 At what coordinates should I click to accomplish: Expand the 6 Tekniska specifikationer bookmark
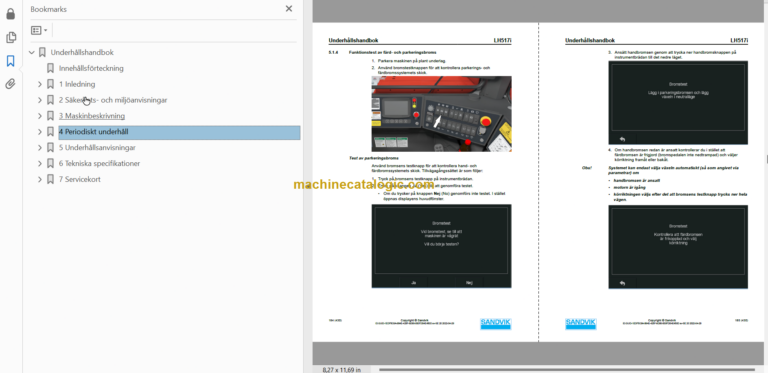40,163
